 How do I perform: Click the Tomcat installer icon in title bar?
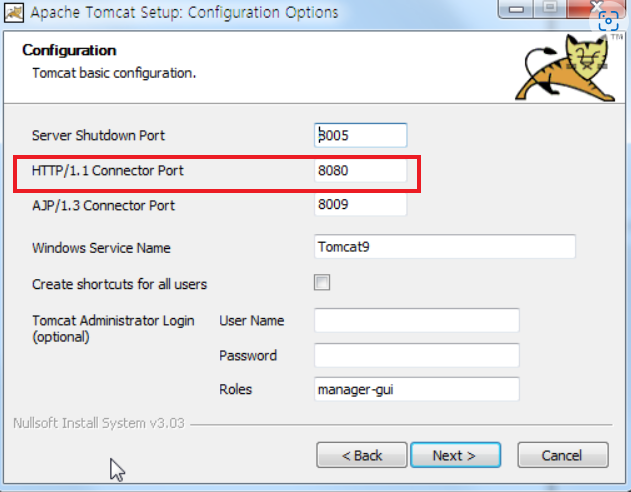click(x=14, y=12)
